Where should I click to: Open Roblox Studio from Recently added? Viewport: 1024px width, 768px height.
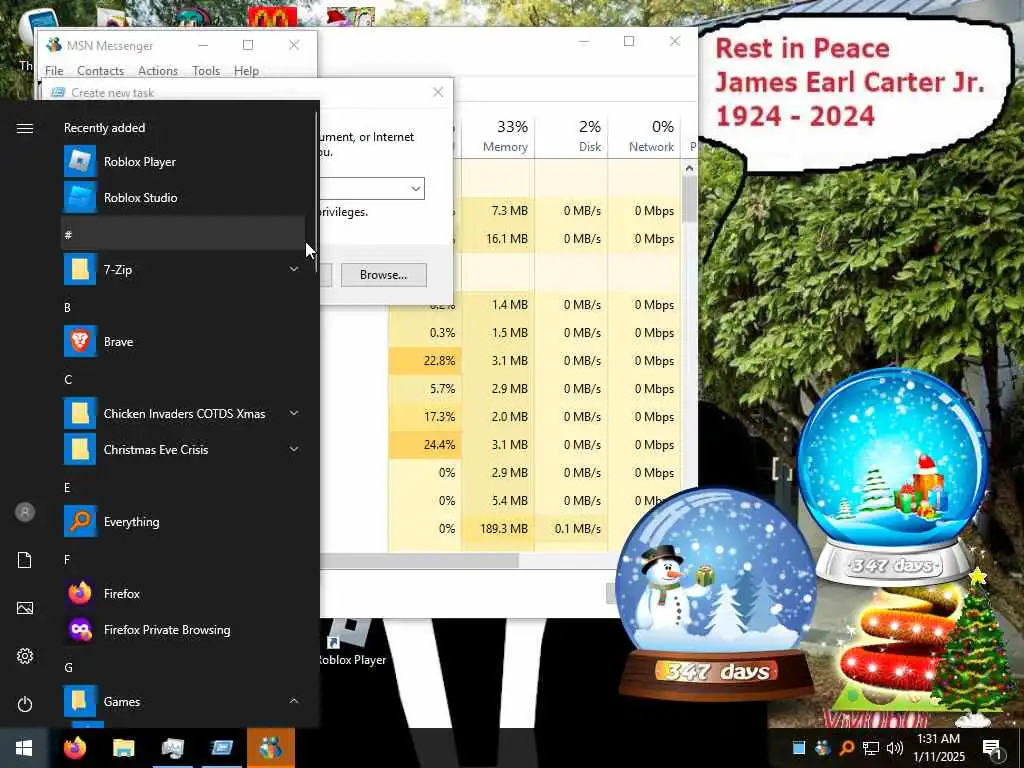coord(183,197)
